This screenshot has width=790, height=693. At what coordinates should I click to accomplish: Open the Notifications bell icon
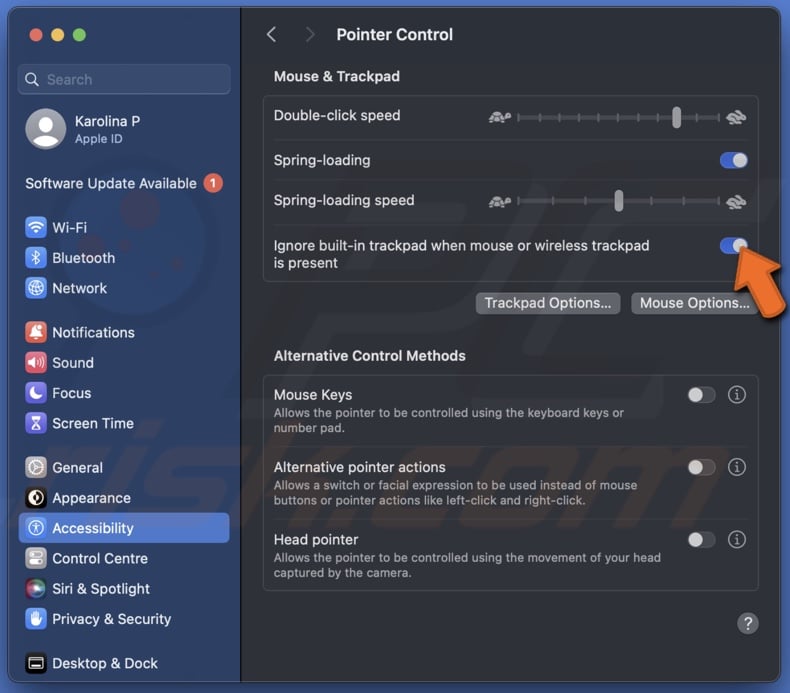[36, 332]
